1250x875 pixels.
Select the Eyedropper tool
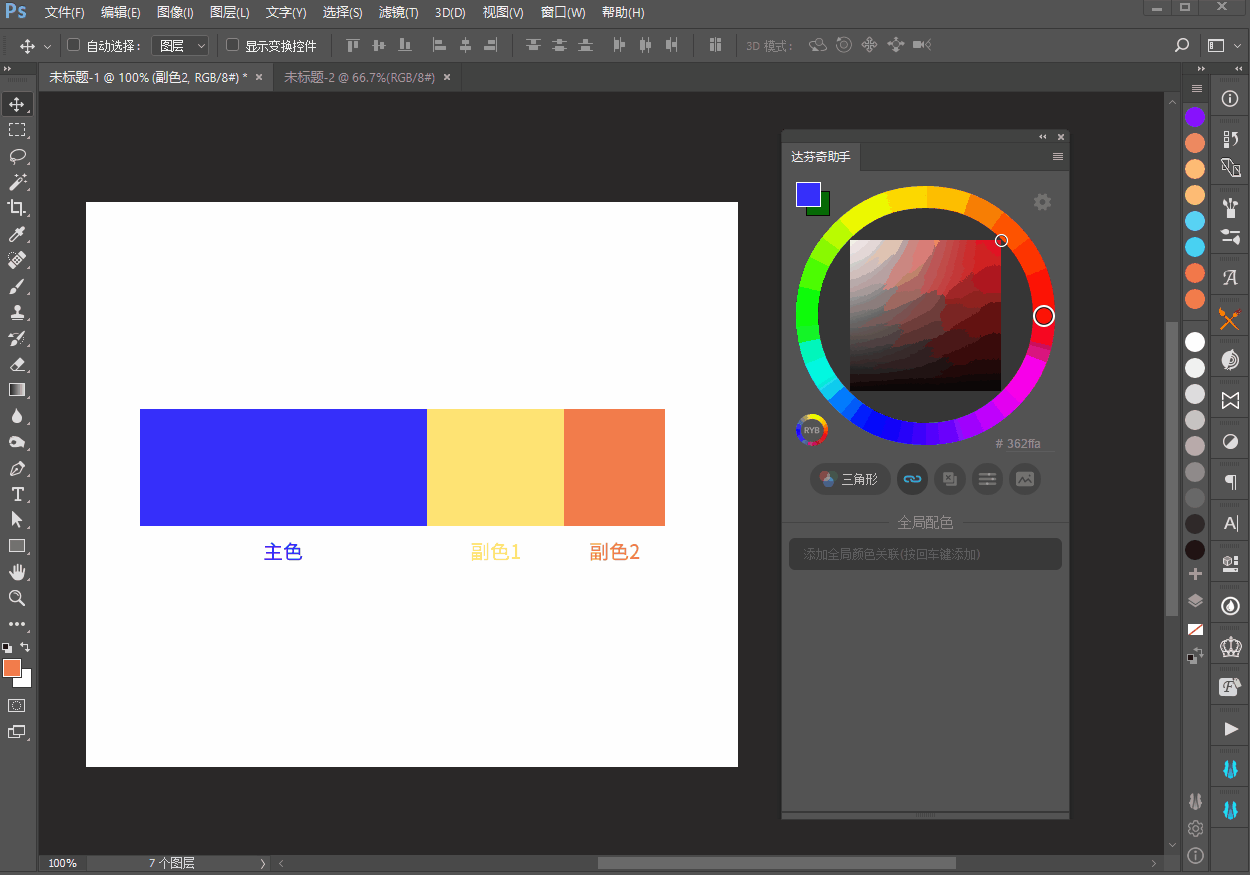[17, 234]
